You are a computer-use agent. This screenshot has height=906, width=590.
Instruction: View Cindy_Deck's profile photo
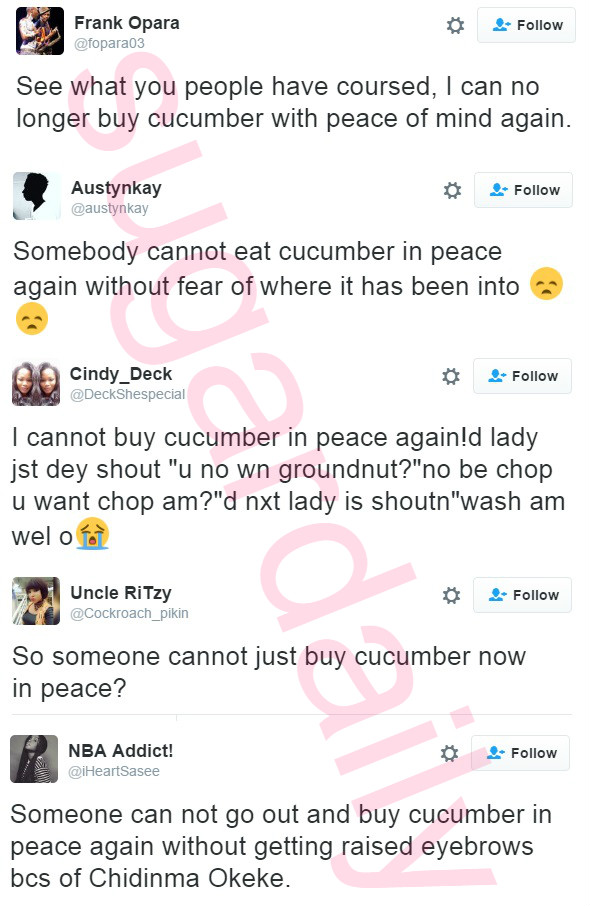[x=36, y=382]
